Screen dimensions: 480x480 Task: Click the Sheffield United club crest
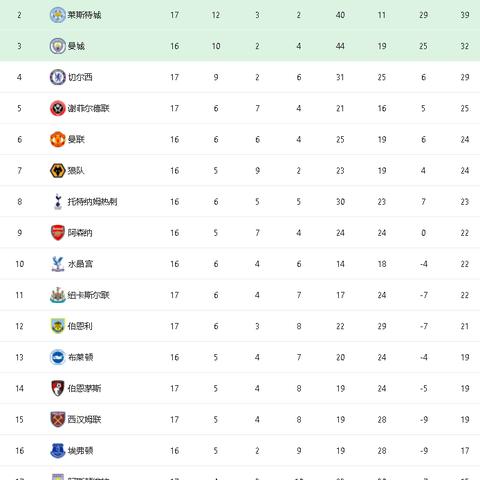point(57,108)
